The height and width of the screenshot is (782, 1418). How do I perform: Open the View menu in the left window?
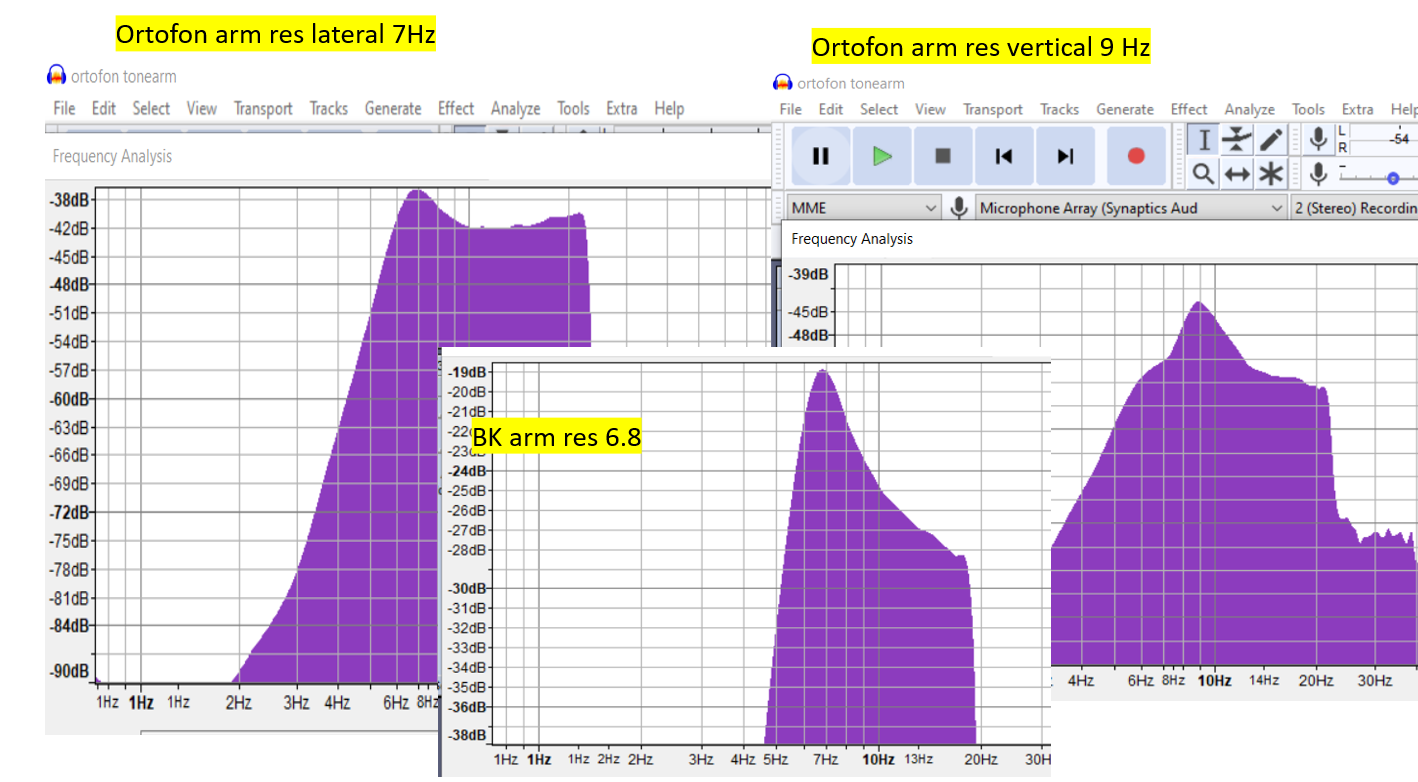pos(201,108)
